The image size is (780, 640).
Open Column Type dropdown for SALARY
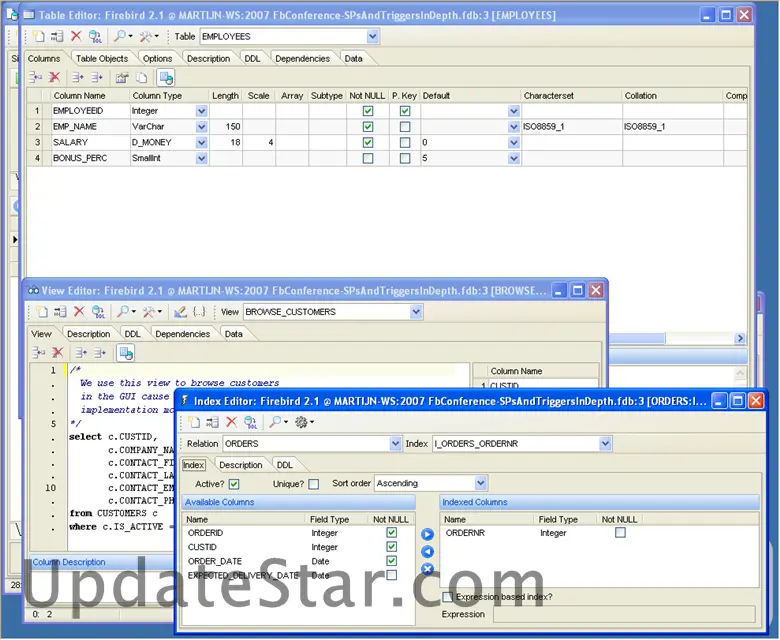pyautogui.click(x=201, y=143)
